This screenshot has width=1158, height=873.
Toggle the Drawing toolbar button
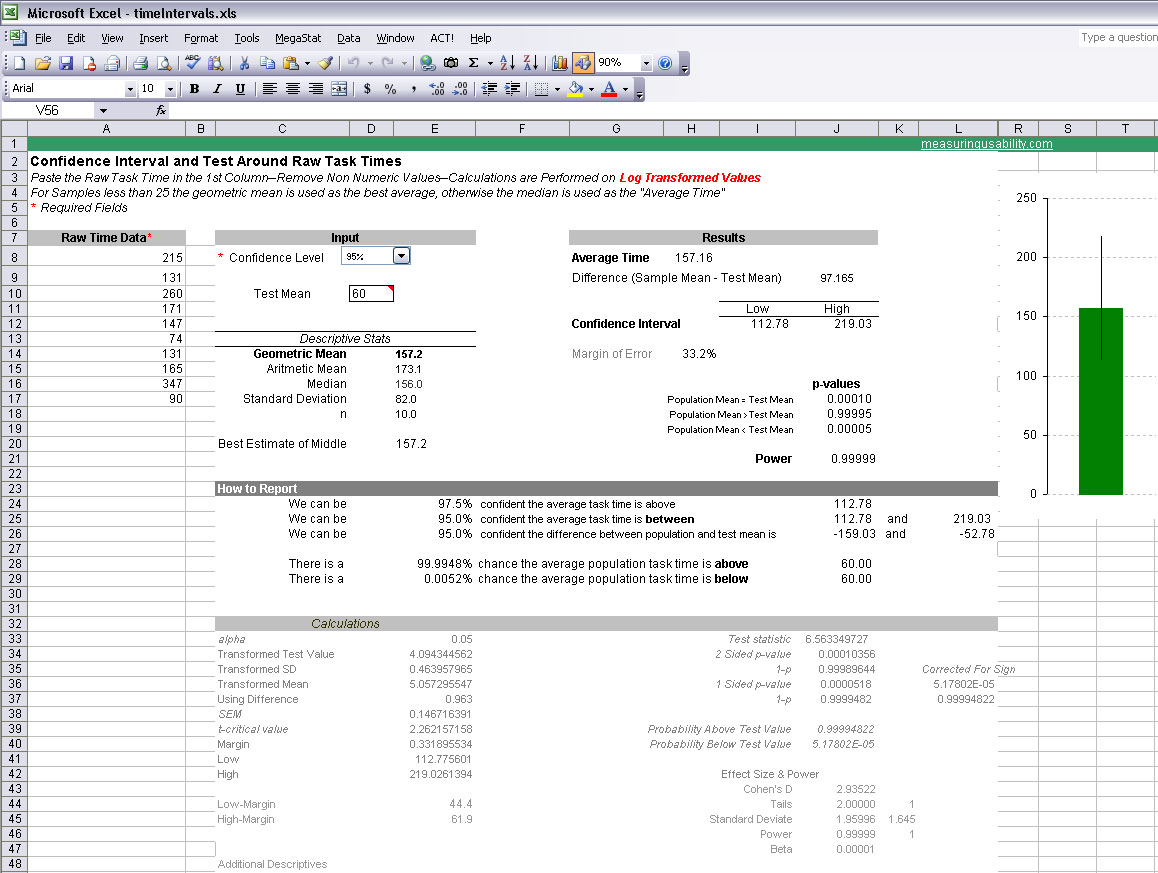tap(583, 64)
